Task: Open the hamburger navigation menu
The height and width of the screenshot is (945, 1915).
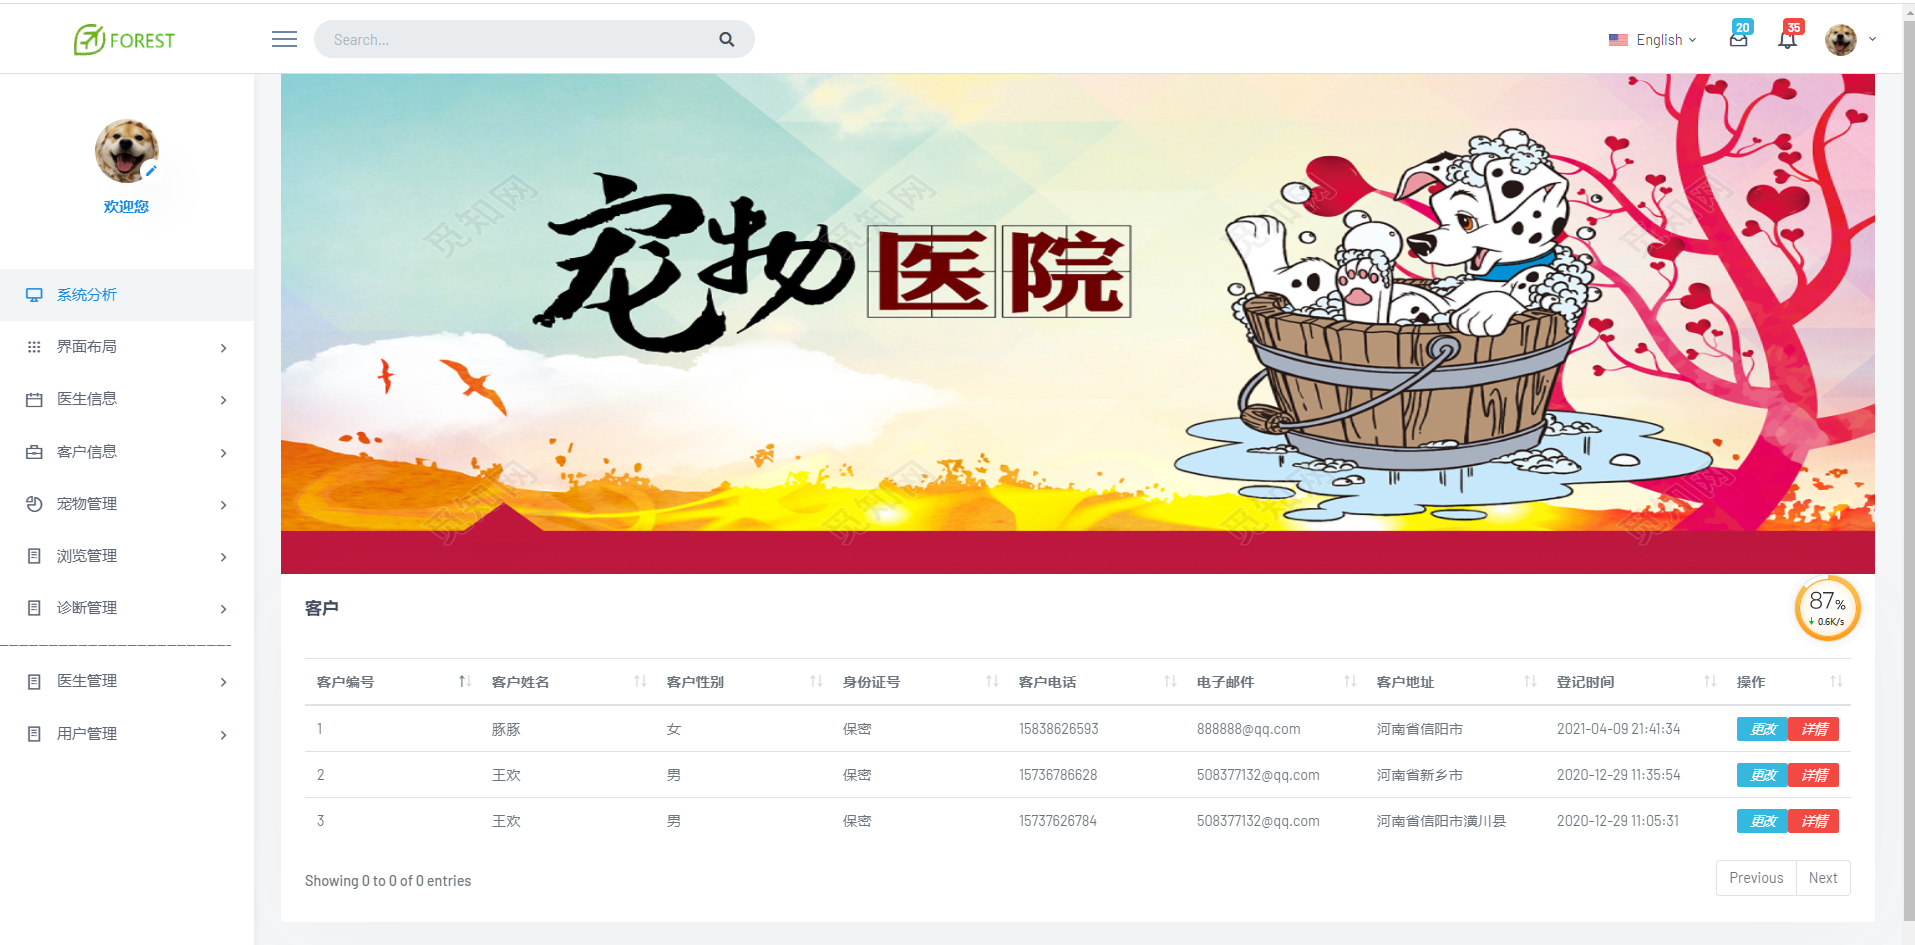Action: point(283,39)
